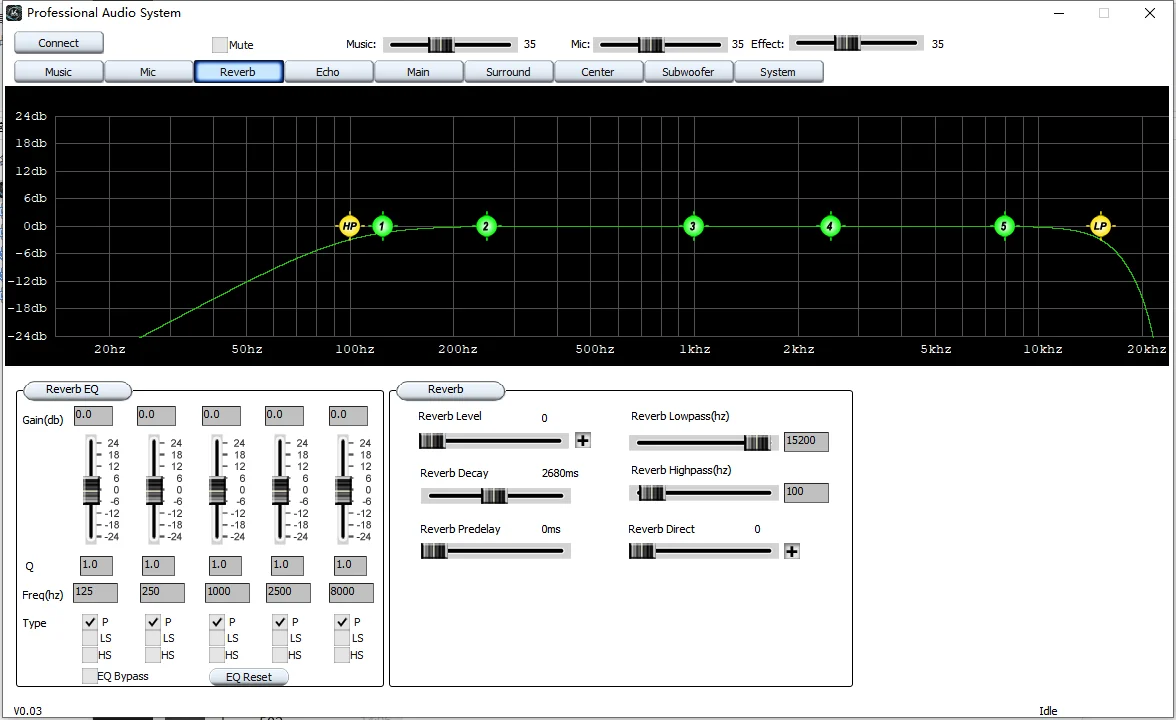Enable the EQ Bypass checkbox
Viewport: 1176px width, 720px height.
coord(90,676)
